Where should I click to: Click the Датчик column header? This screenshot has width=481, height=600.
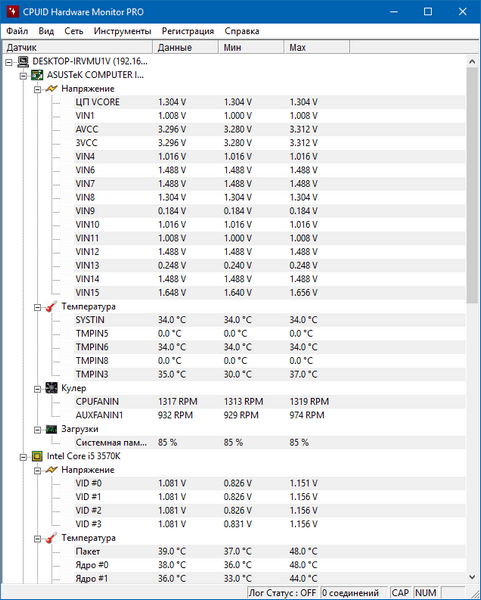[x=77, y=47]
